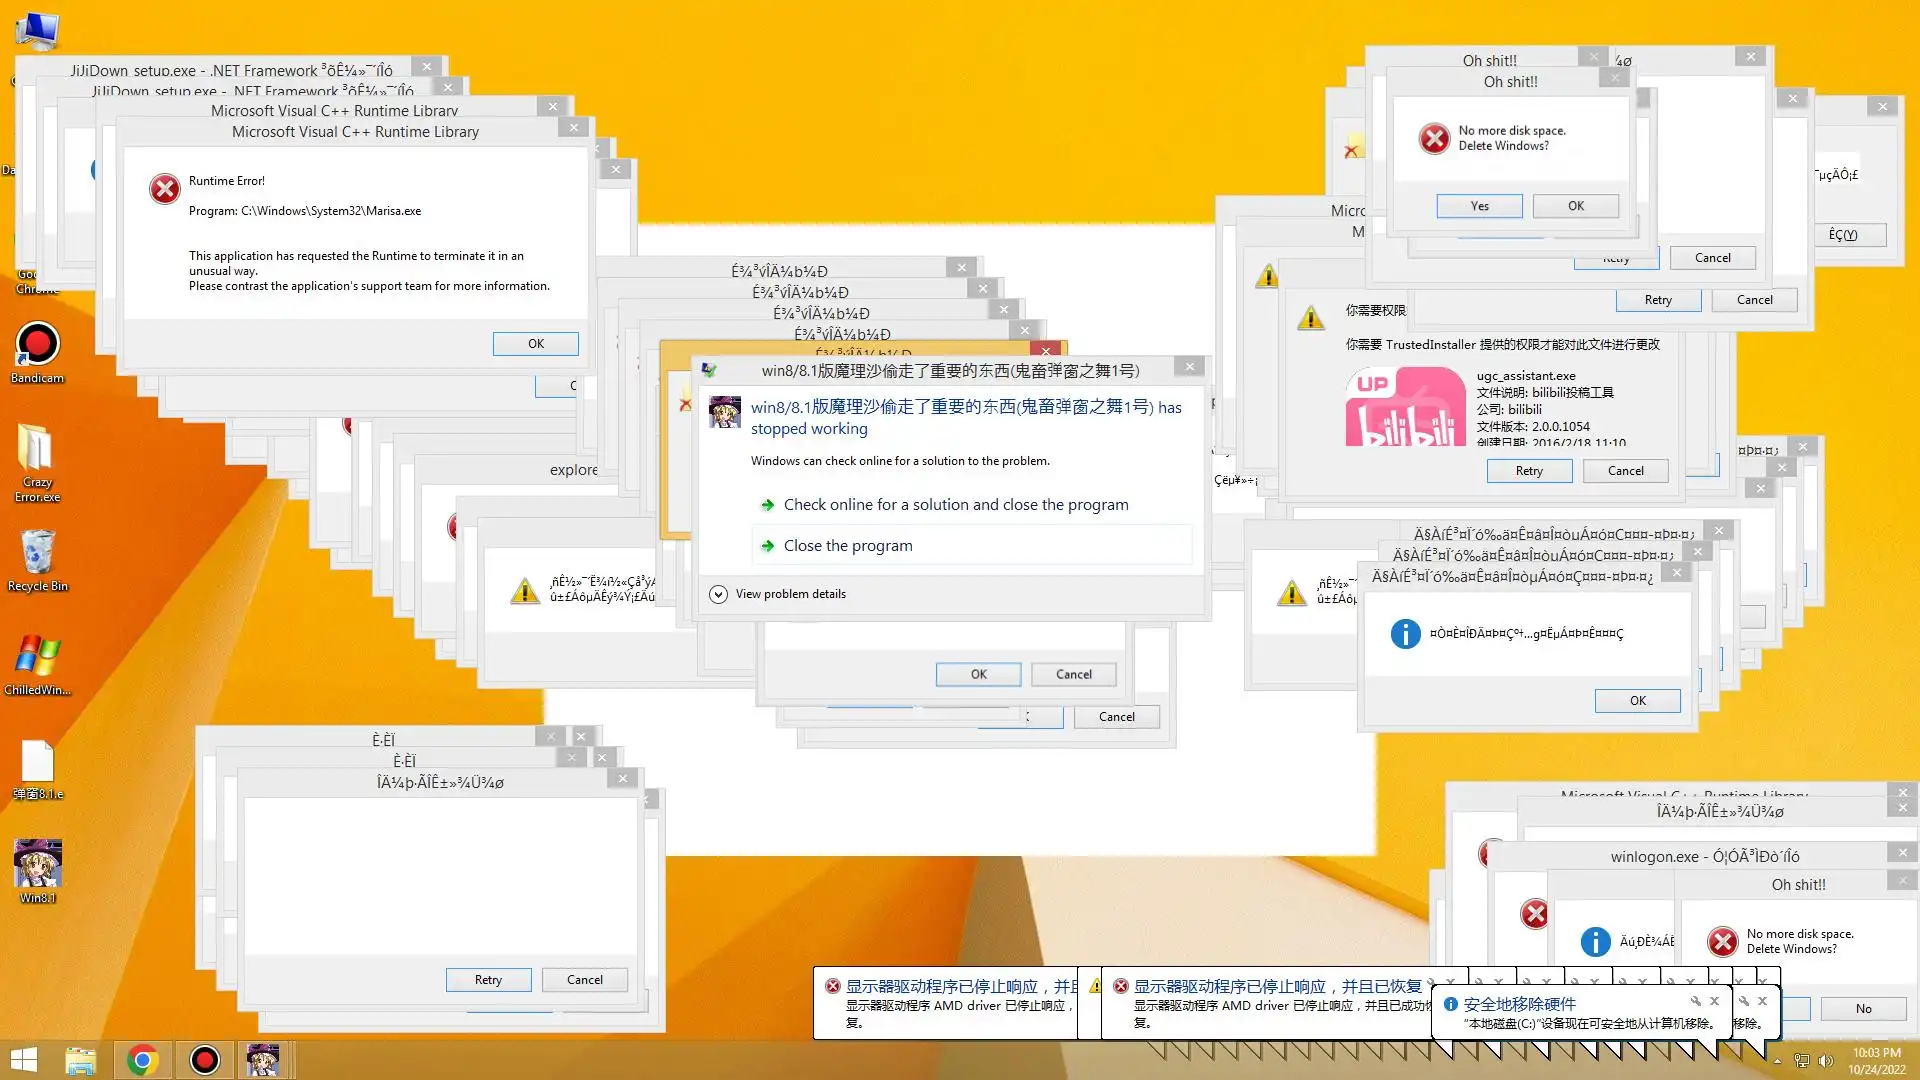This screenshot has width=1920, height=1080.
Task: Click the taskbar clock showing 10:03 PM
Action: [x=1876, y=1061]
